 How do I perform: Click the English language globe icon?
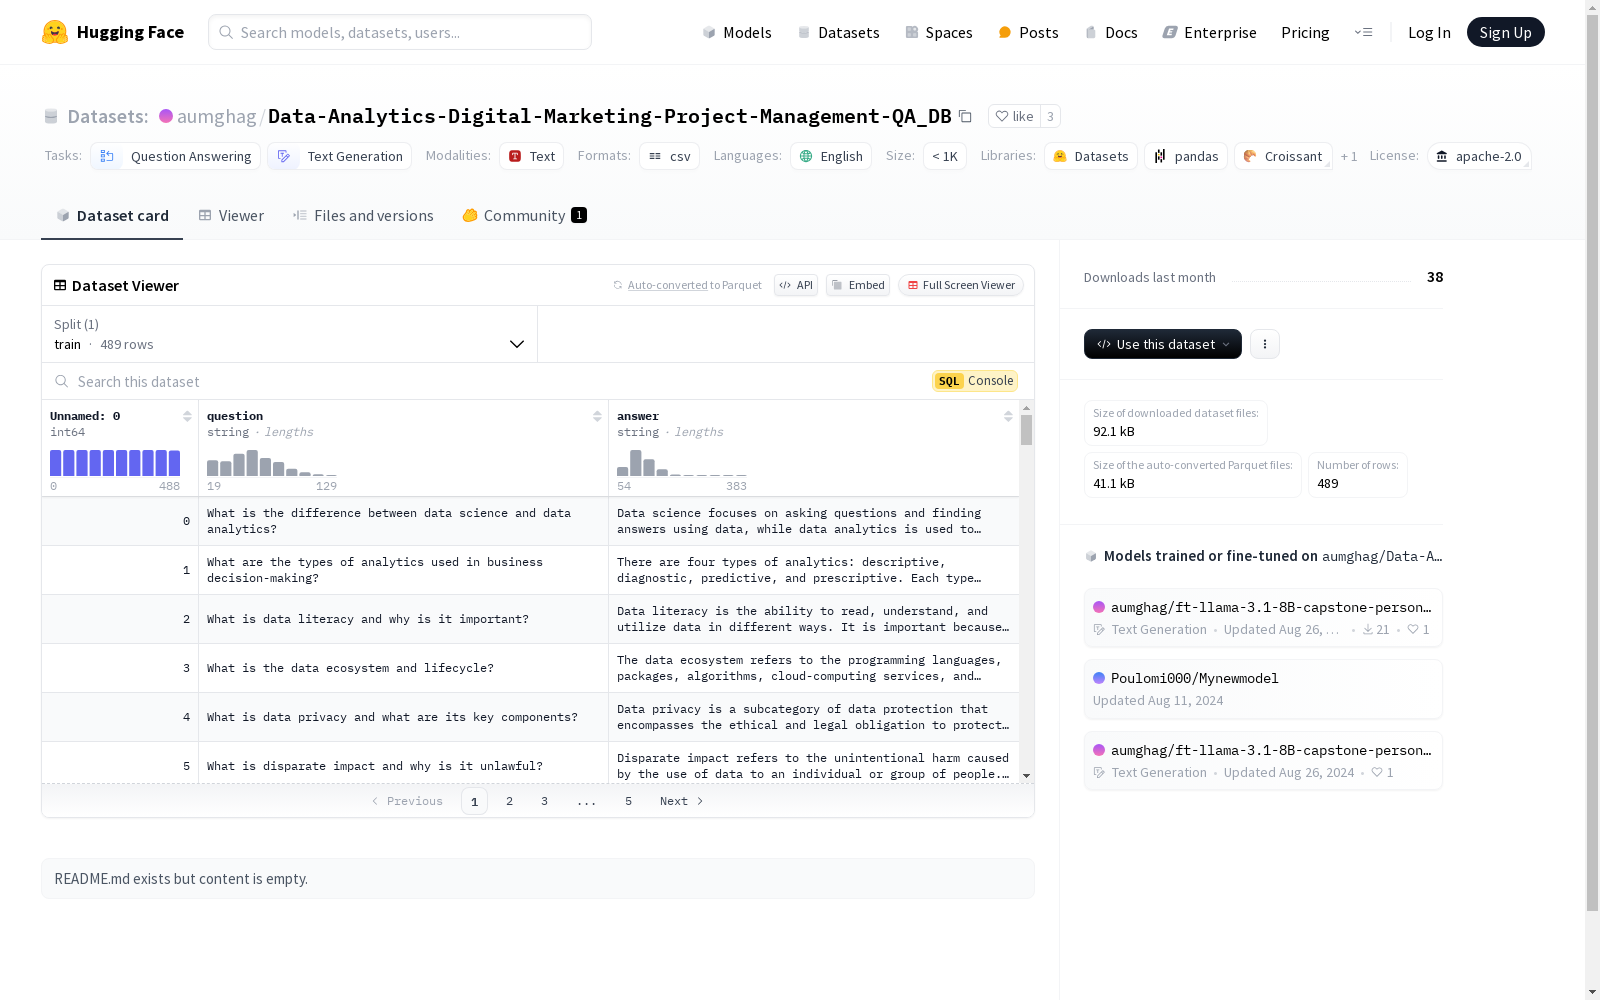tap(806, 156)
